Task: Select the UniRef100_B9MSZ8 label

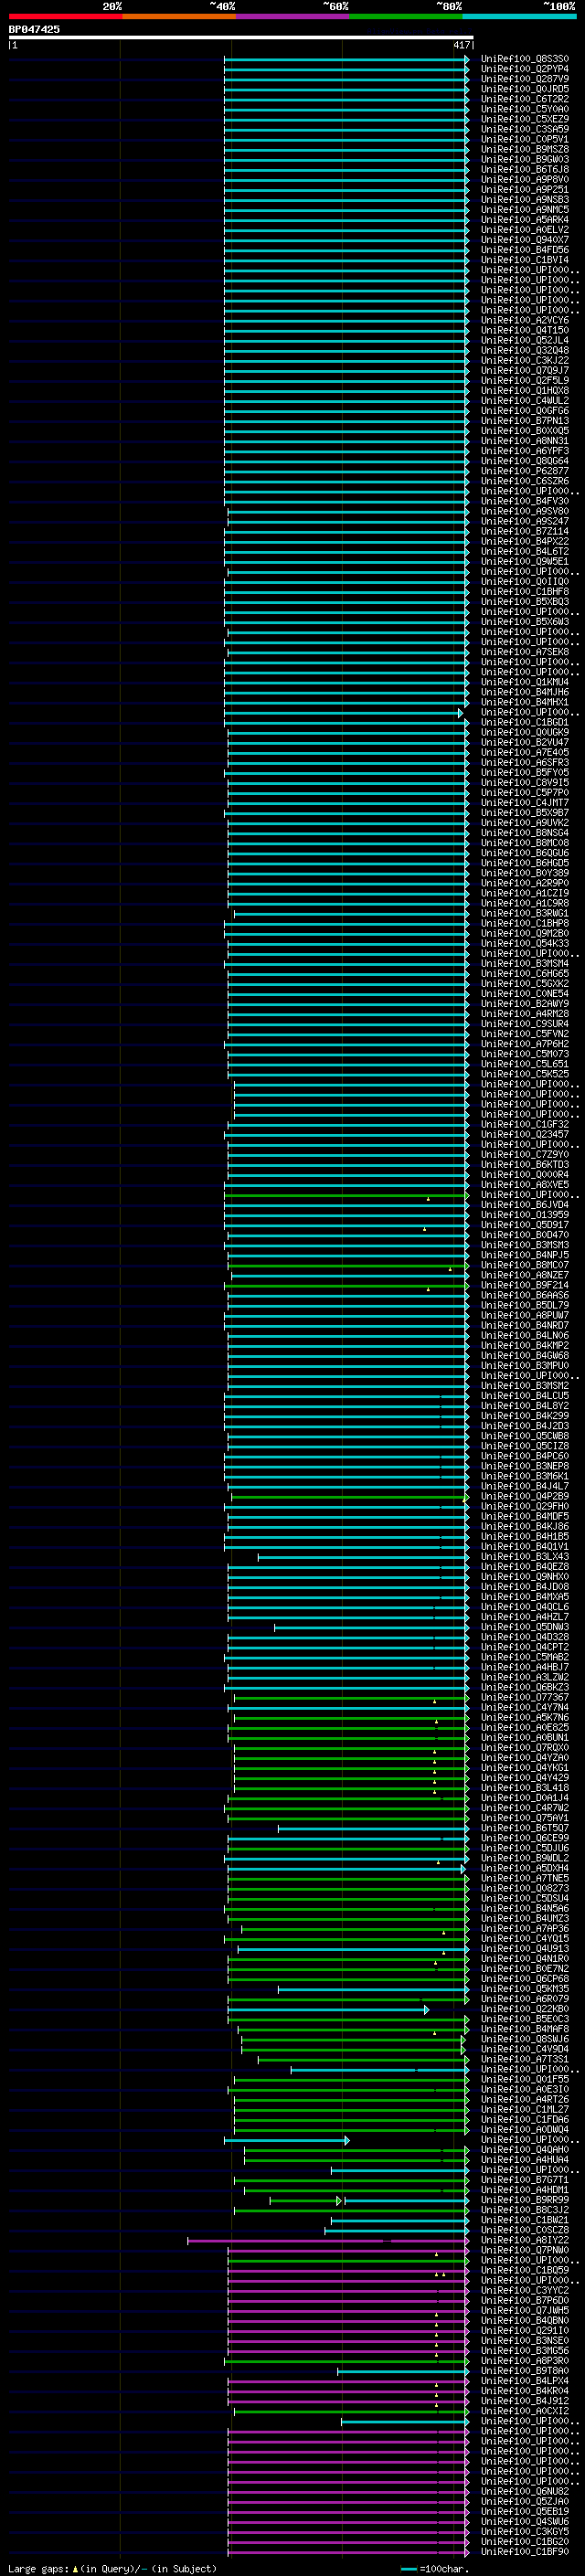Action: pos(524,149)
